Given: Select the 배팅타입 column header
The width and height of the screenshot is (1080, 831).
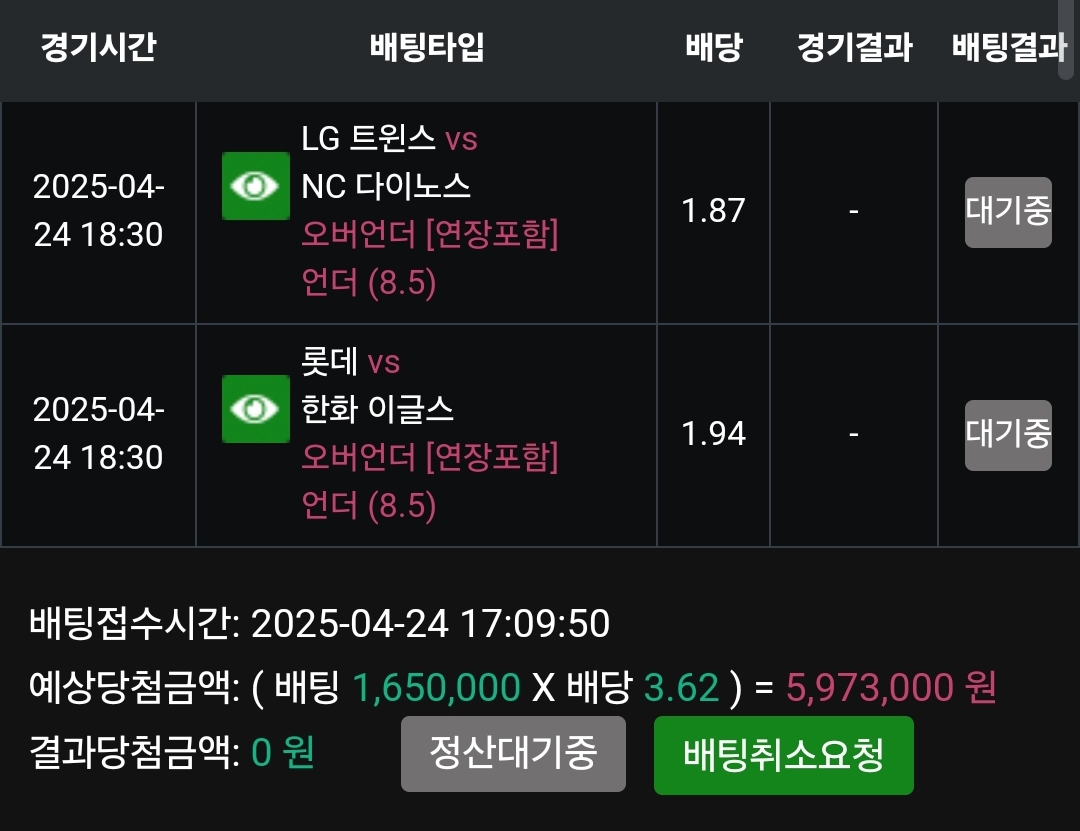Looking at the screenshot, I should (x=427, y=48).
